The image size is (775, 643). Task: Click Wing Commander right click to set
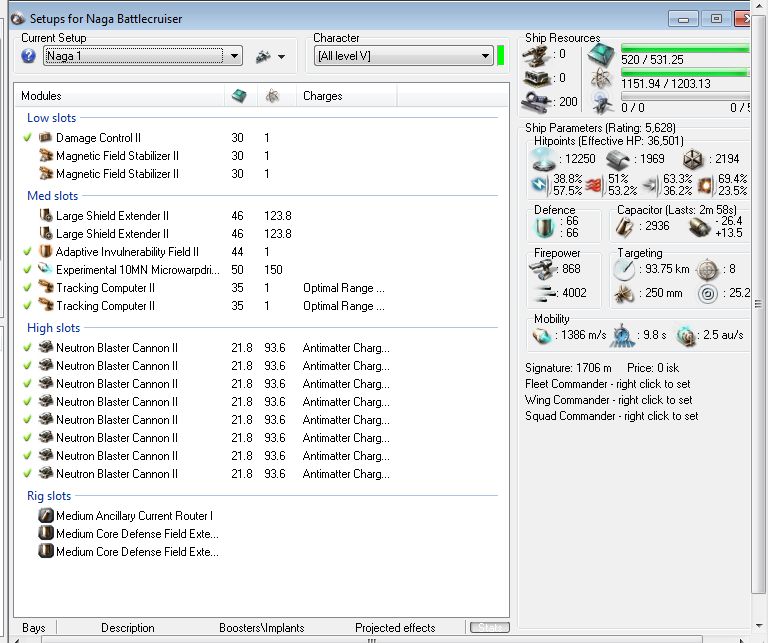click(608, 400)
